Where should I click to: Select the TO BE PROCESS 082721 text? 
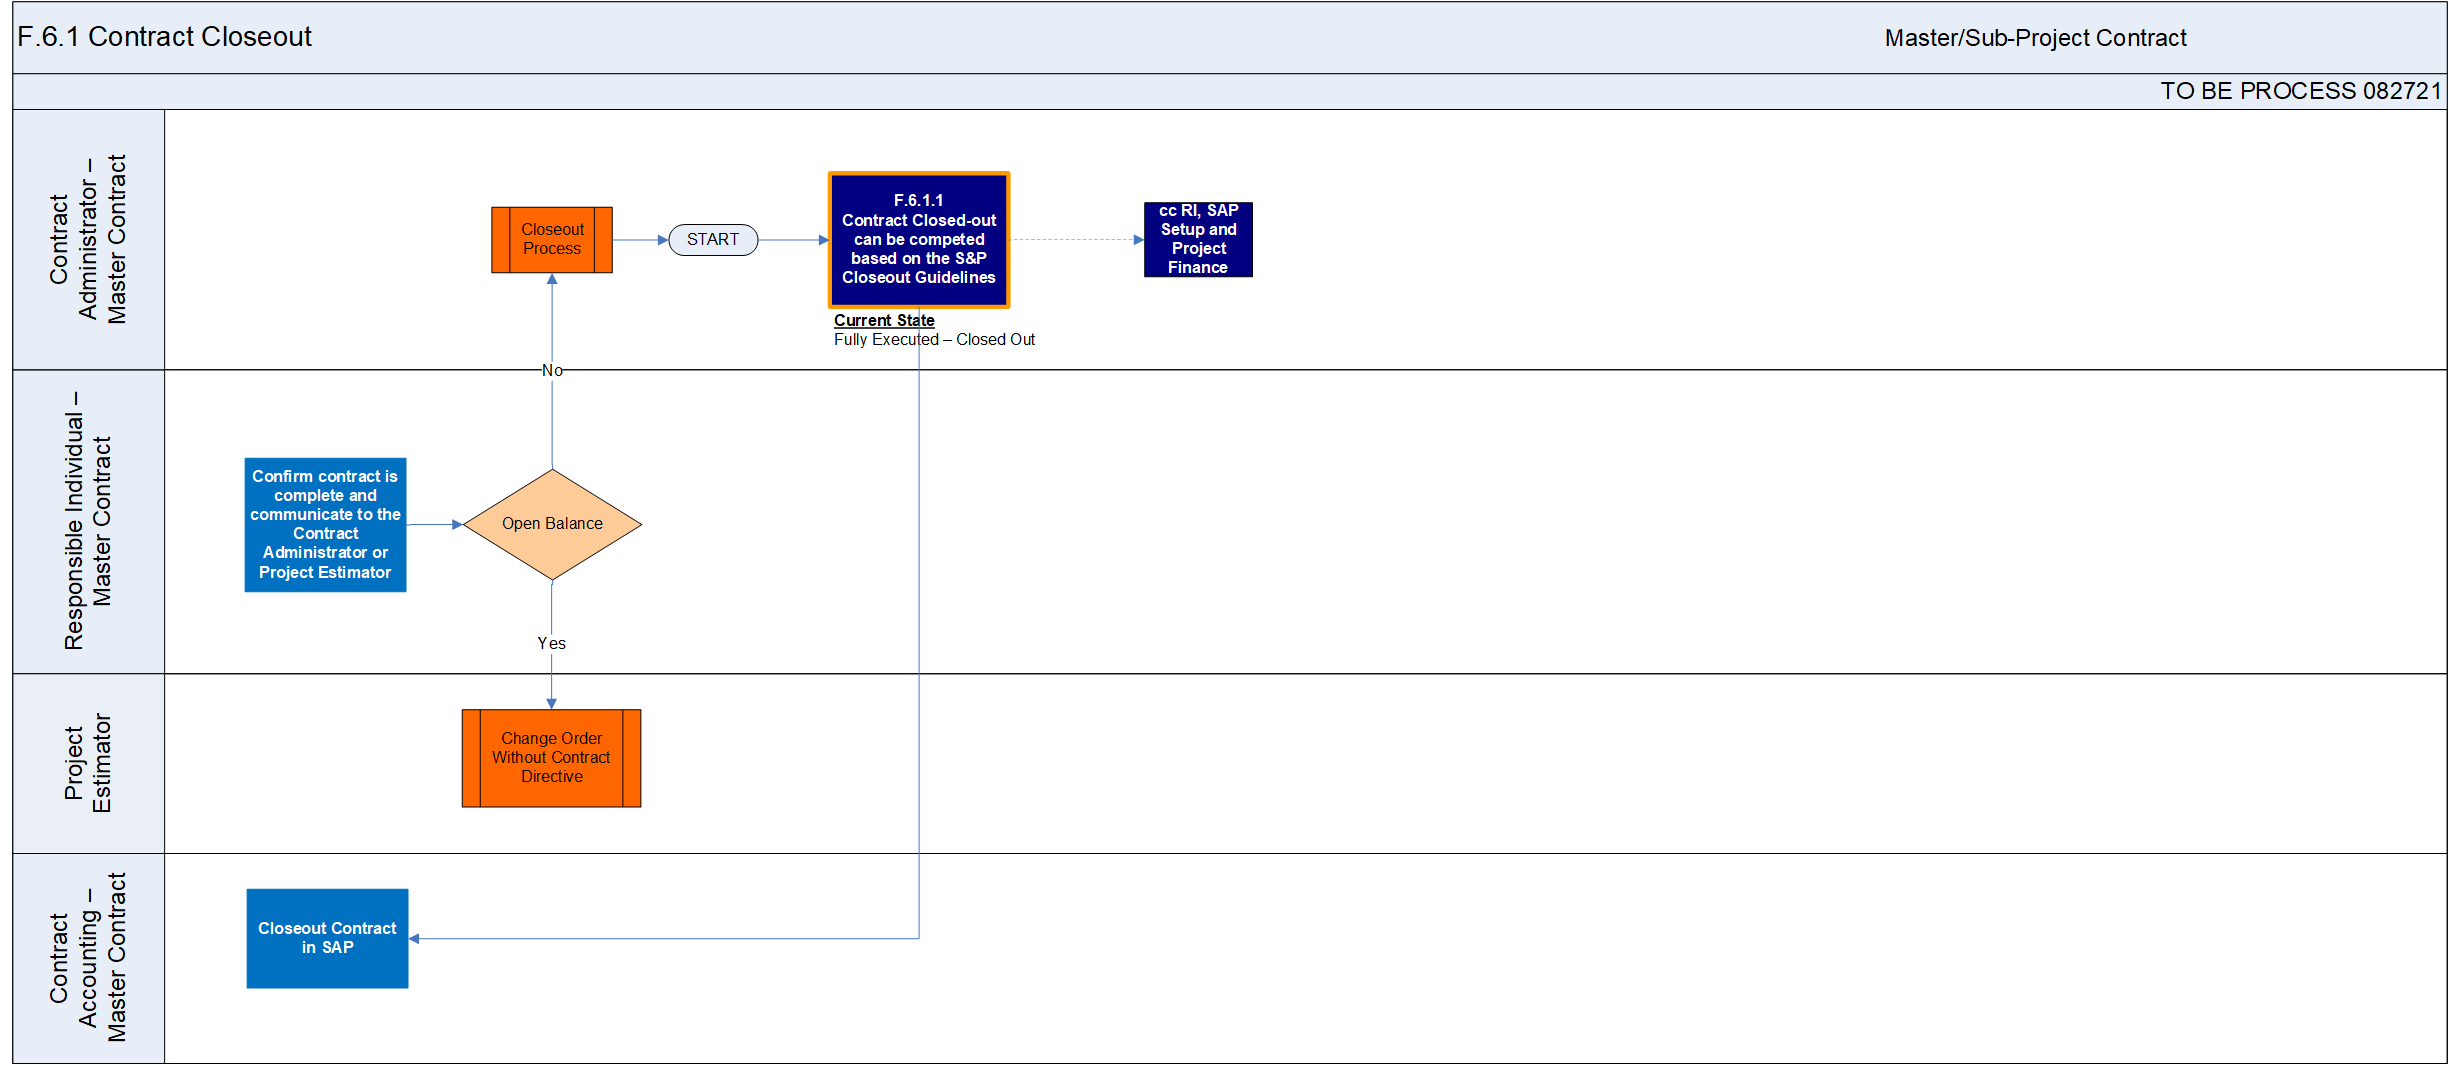[x=2300, y=91]
